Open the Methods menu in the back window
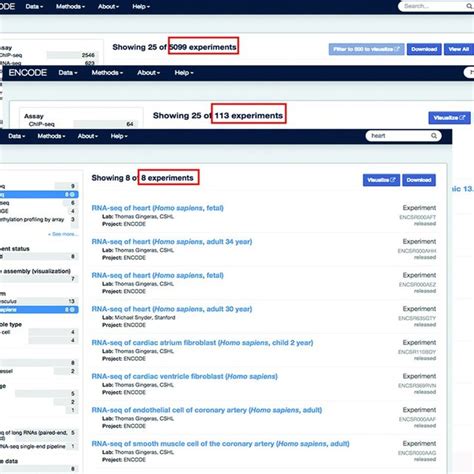474x474 pixels. (70, 6)
